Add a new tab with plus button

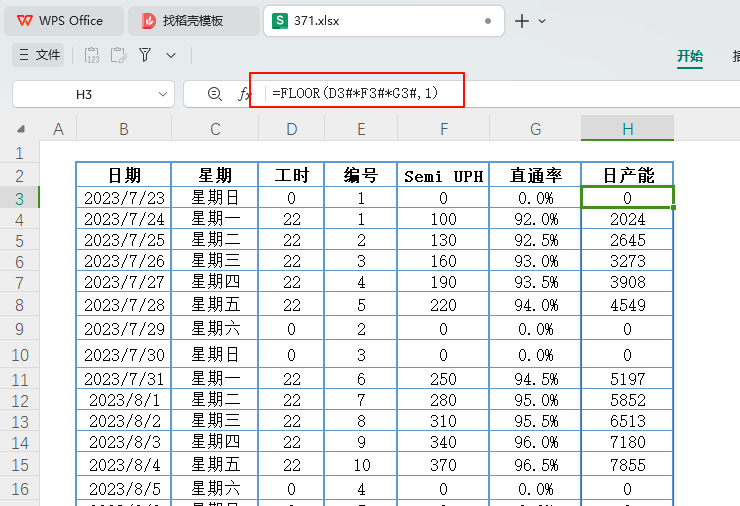click(521, 21)
